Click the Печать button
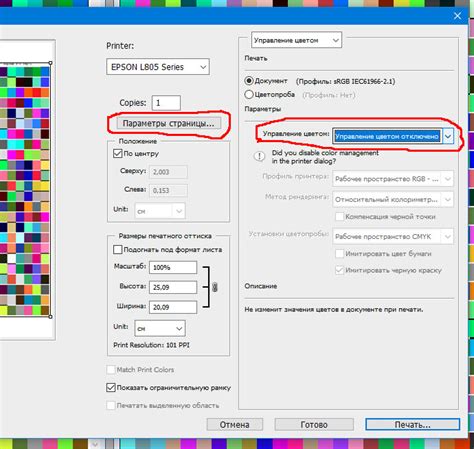Screen dimensions: 474x449 pyautogui.click(x=413, y=425)
